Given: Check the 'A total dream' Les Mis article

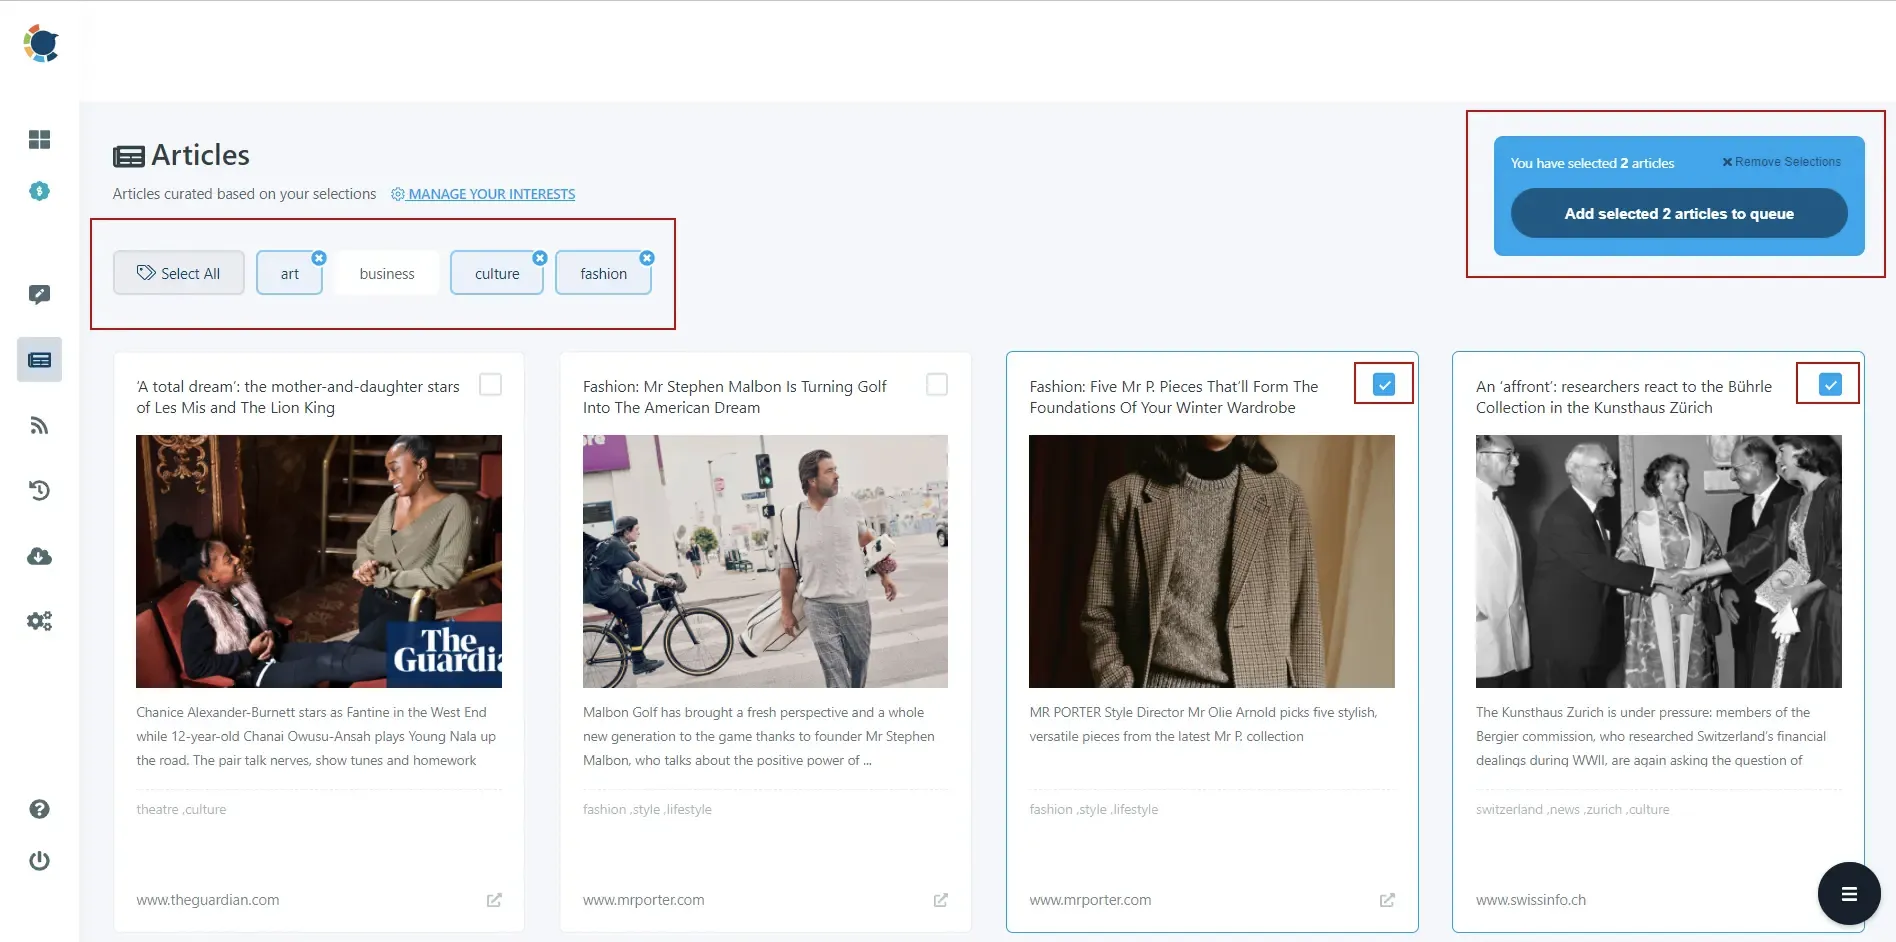Looking at the screenshot, I should [x=490, y=384].
